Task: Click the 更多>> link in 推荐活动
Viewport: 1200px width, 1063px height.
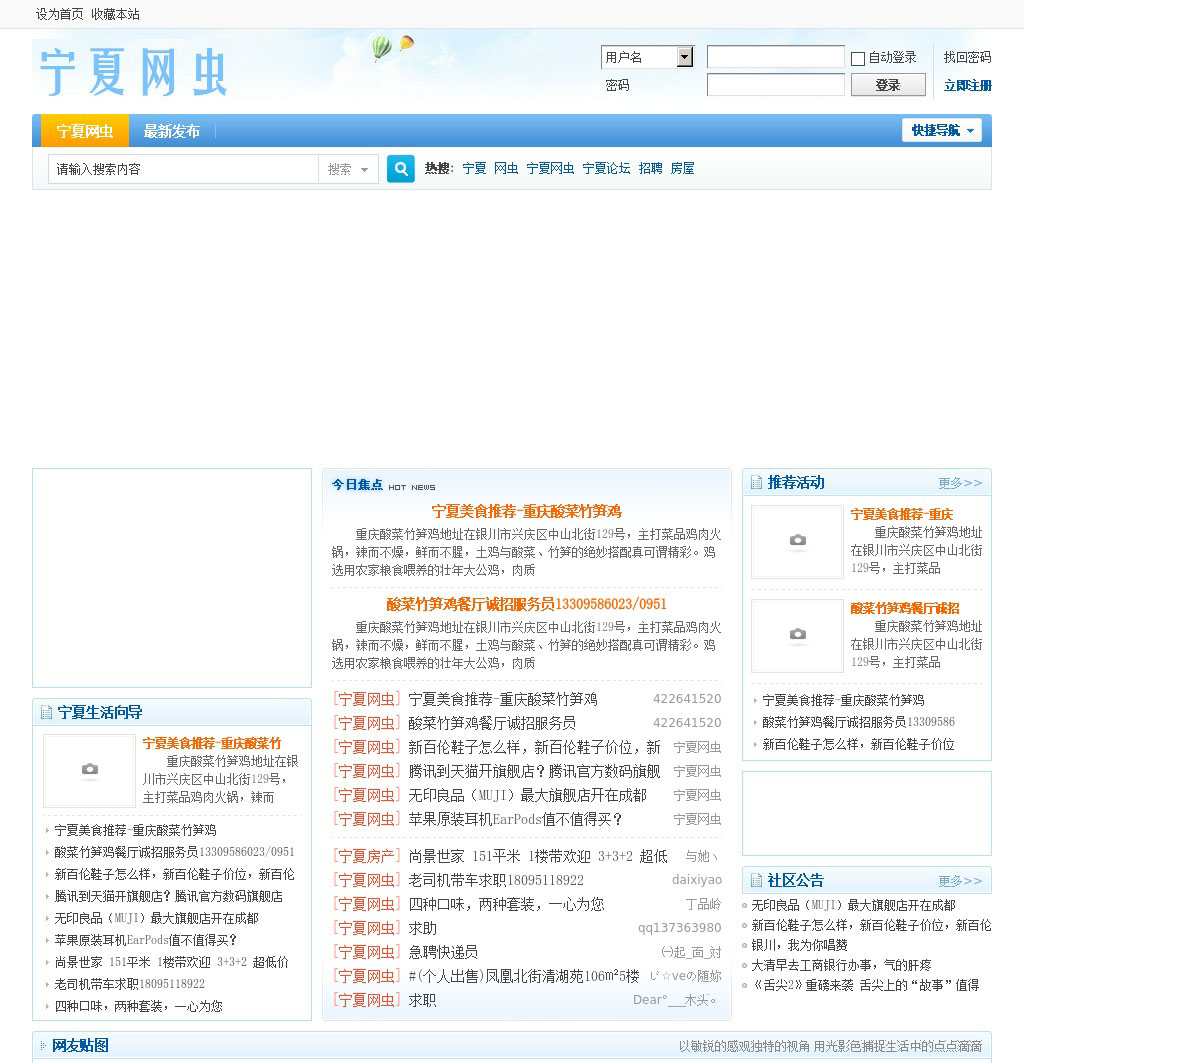Action: click(959, 483)
